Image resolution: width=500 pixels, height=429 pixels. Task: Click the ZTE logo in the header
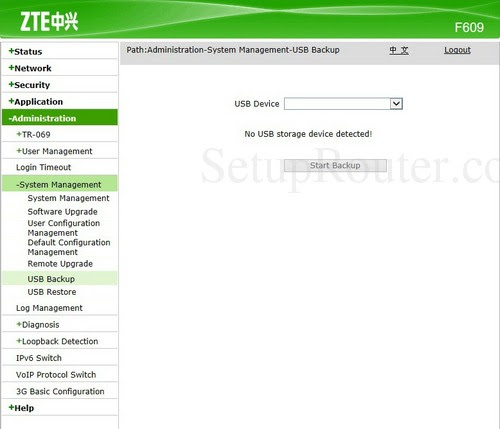[49, 22]
